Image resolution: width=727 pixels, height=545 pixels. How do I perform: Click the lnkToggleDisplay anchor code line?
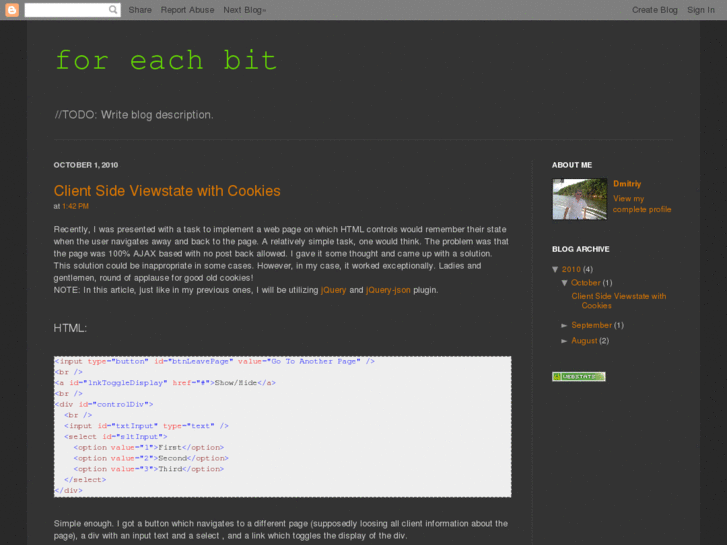pyautogui.click(x=165, y=383)
